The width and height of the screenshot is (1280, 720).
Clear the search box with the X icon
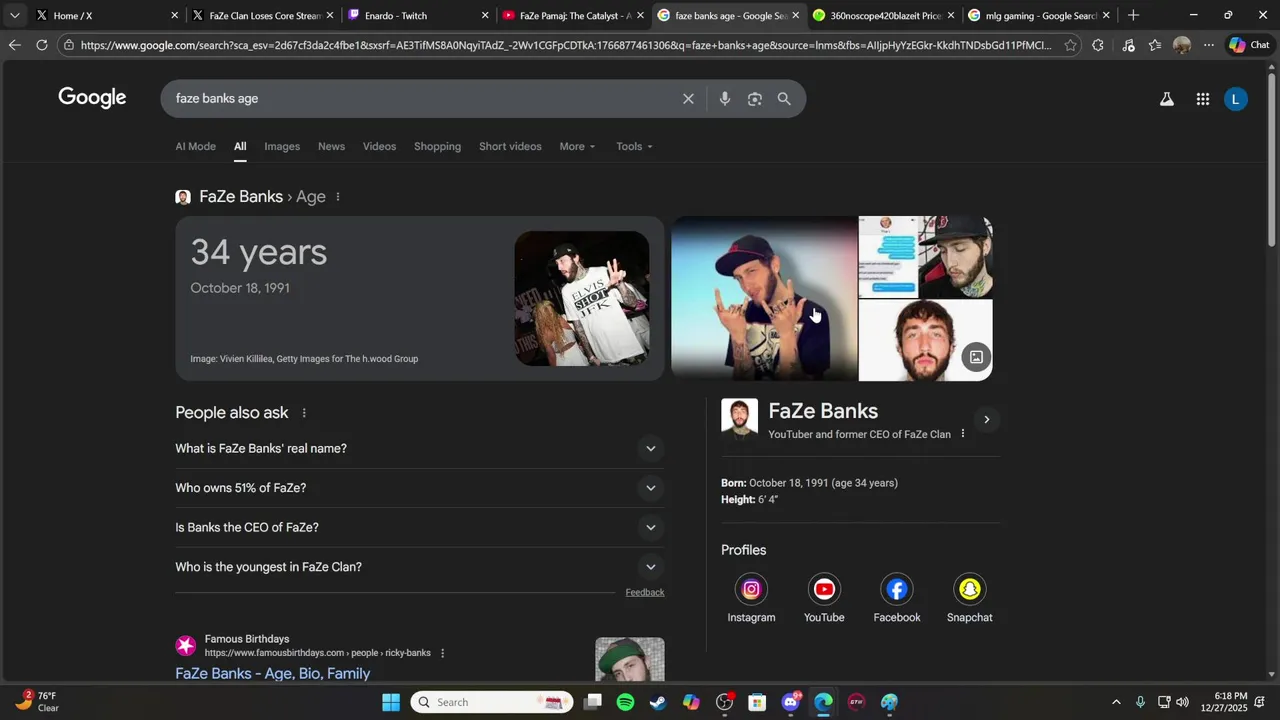coord(688,99)
